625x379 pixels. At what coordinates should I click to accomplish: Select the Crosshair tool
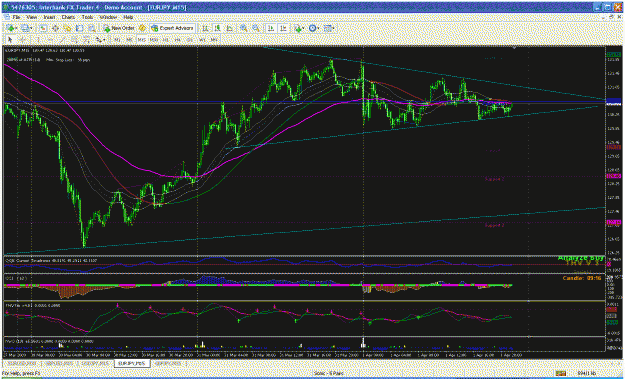point(22,39)
